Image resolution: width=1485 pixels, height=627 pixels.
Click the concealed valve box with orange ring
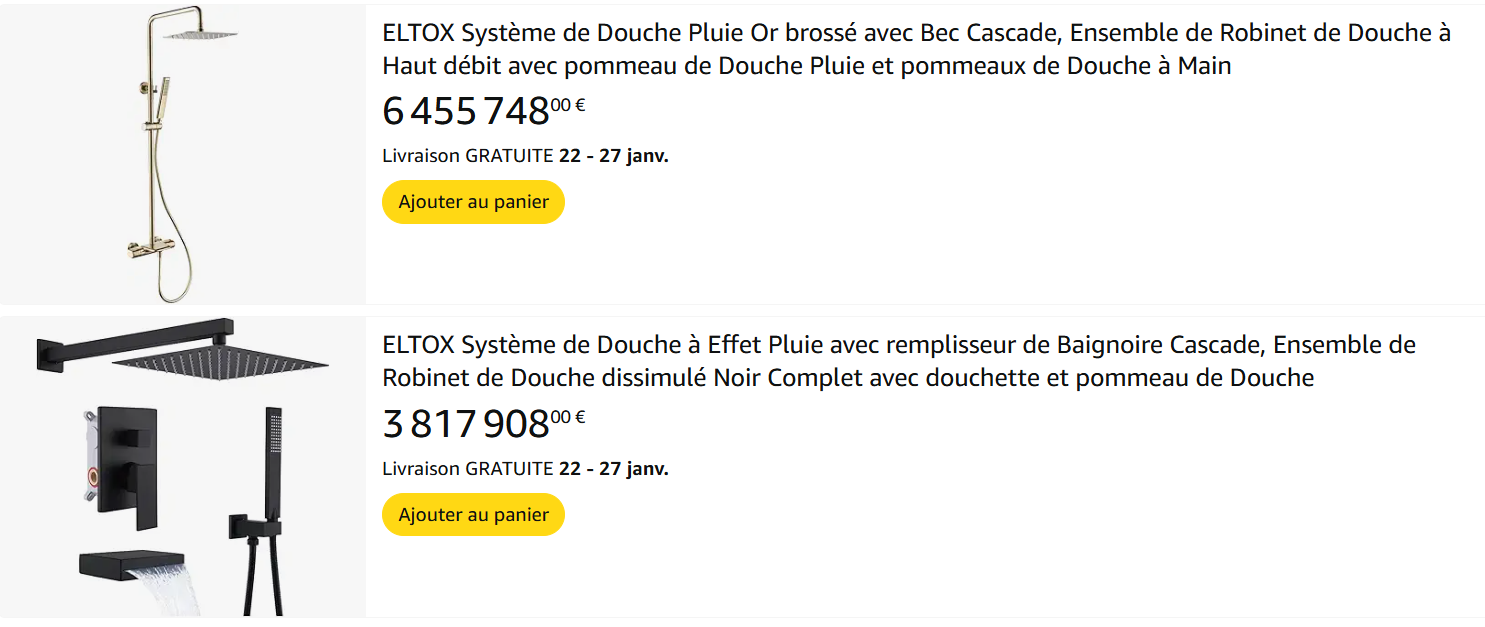(90, 460)
